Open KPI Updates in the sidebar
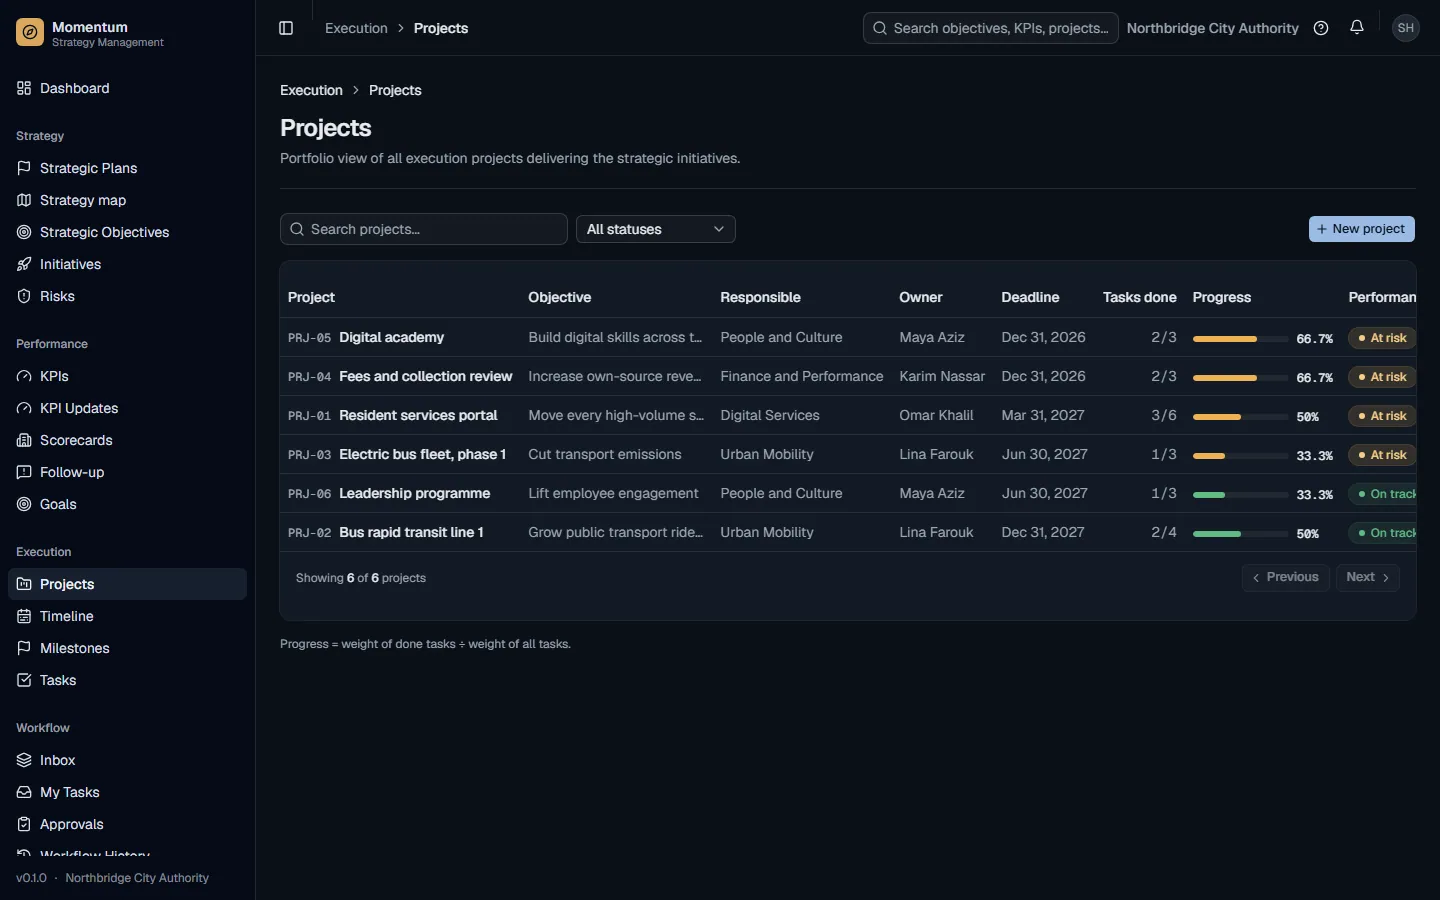 pos(127,408)
